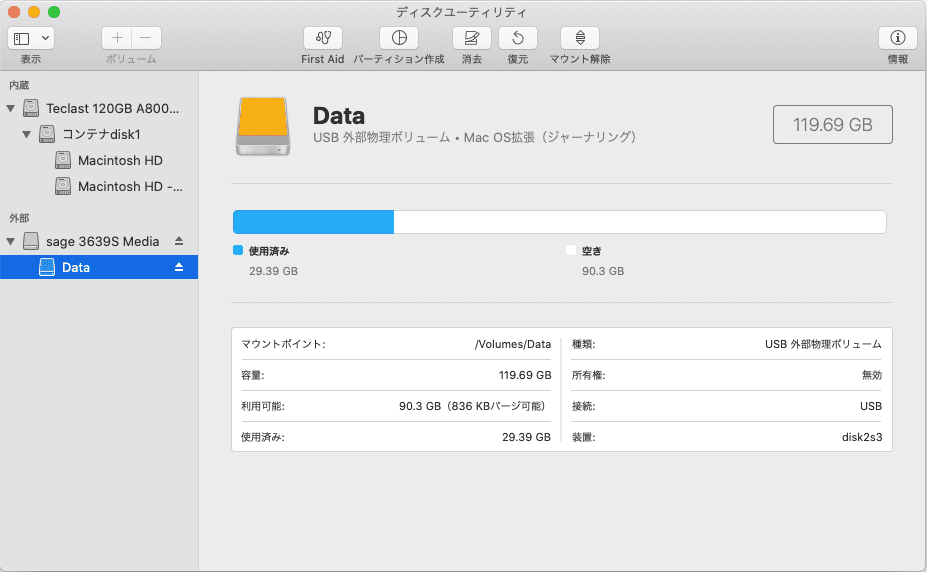Click the 内蔵 sidebar section header
This screenshot has width=927, height=572.
19,86
